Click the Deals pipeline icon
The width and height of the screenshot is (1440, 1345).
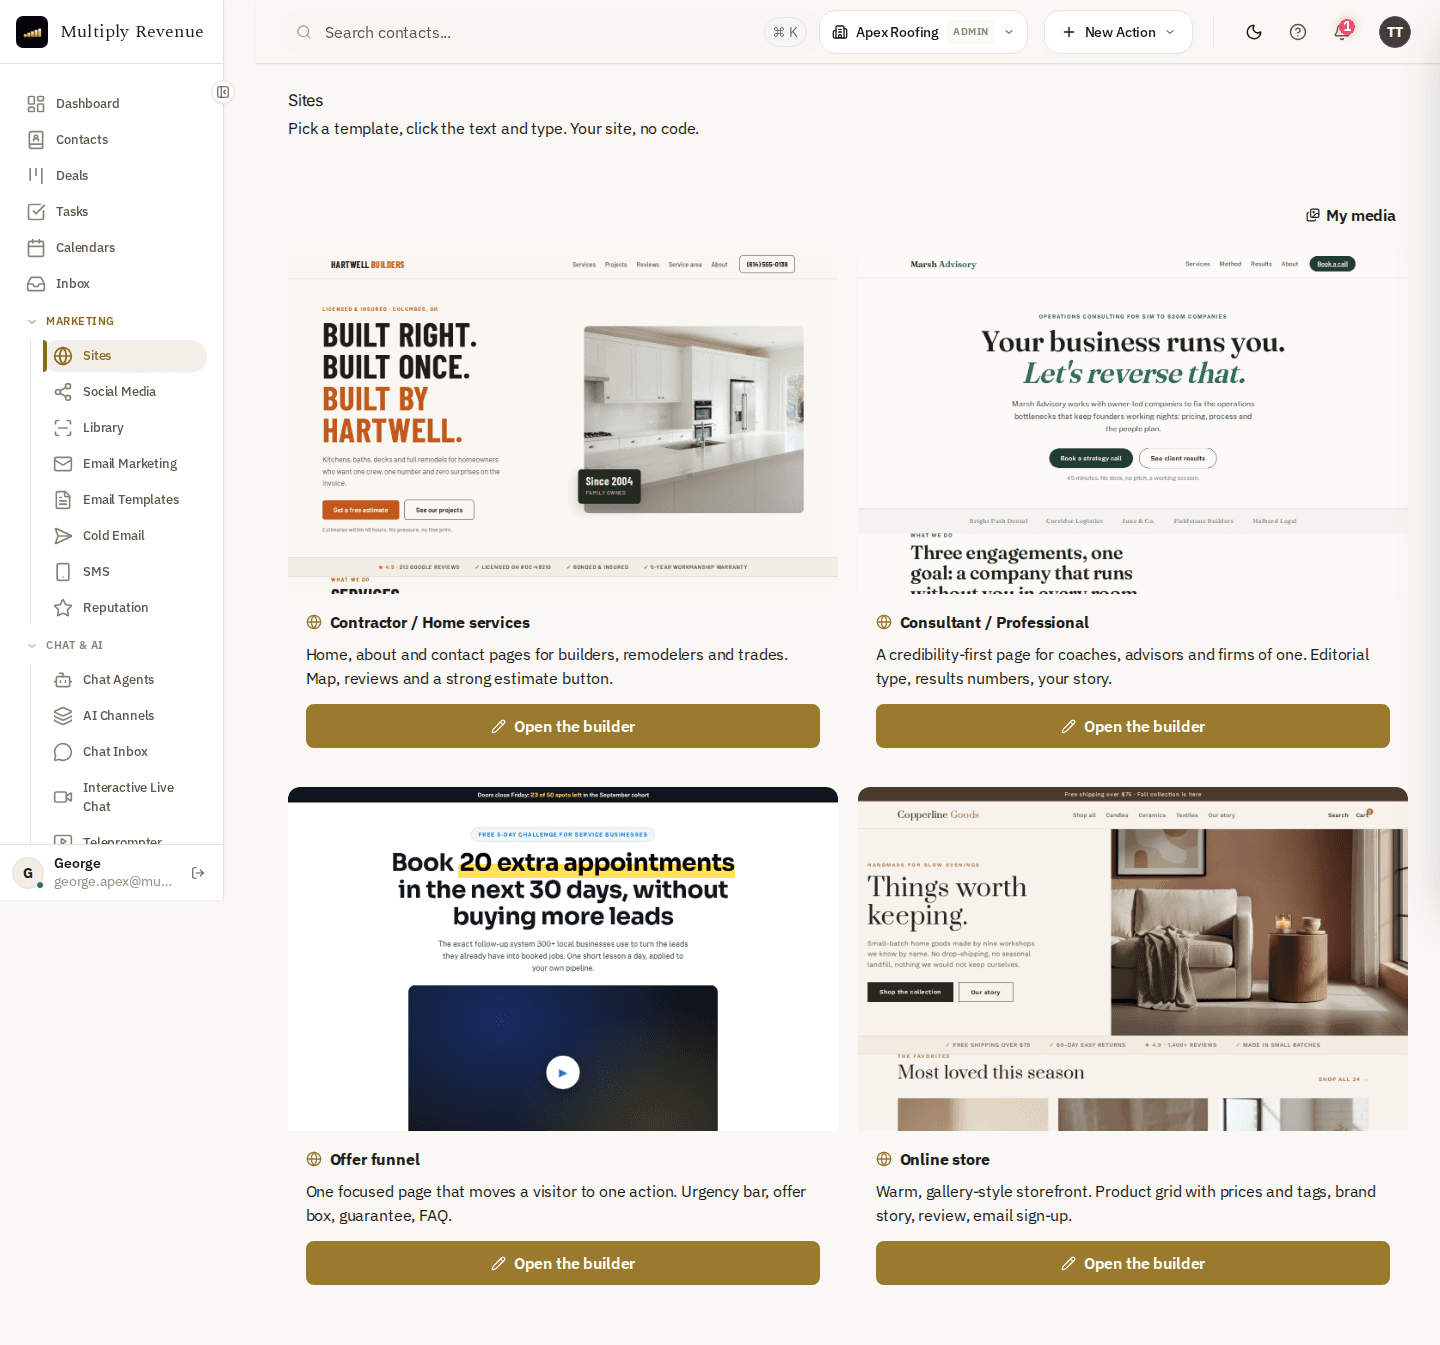point(36,176)
